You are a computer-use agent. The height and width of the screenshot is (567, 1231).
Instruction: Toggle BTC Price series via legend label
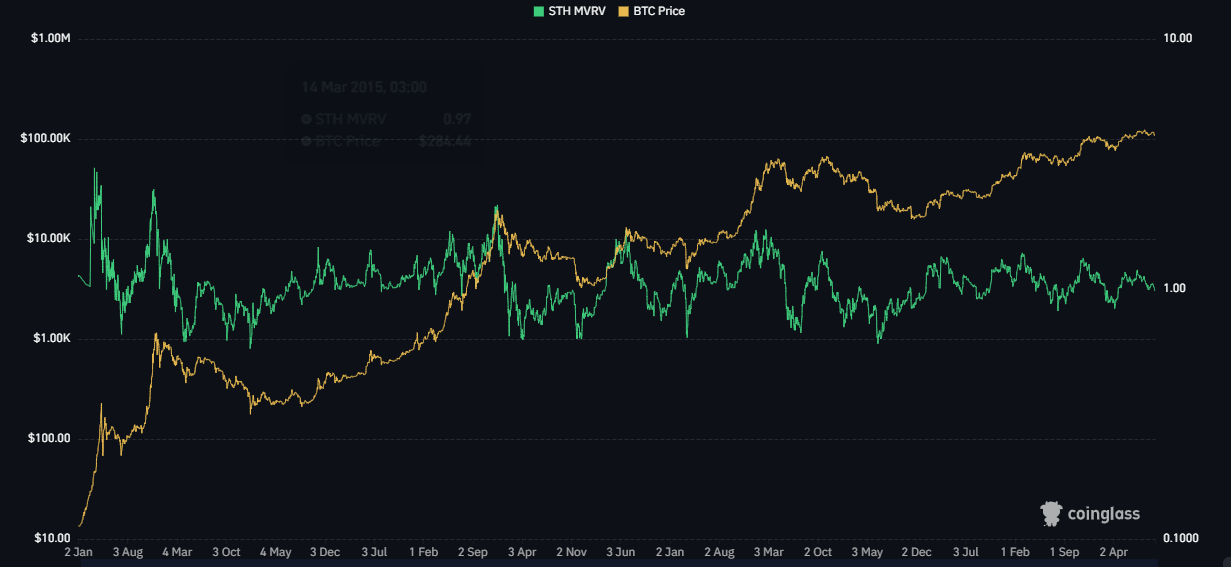[659, 11]
